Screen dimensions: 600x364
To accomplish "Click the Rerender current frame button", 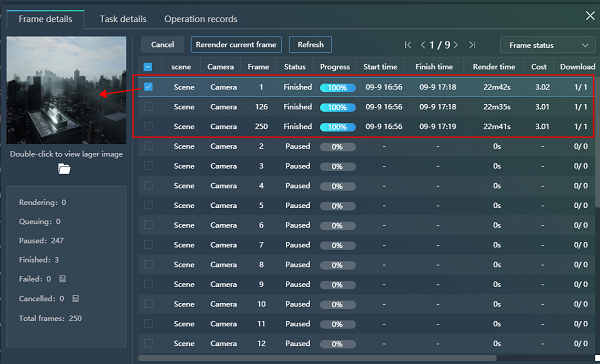I will (x=236, y=44).
